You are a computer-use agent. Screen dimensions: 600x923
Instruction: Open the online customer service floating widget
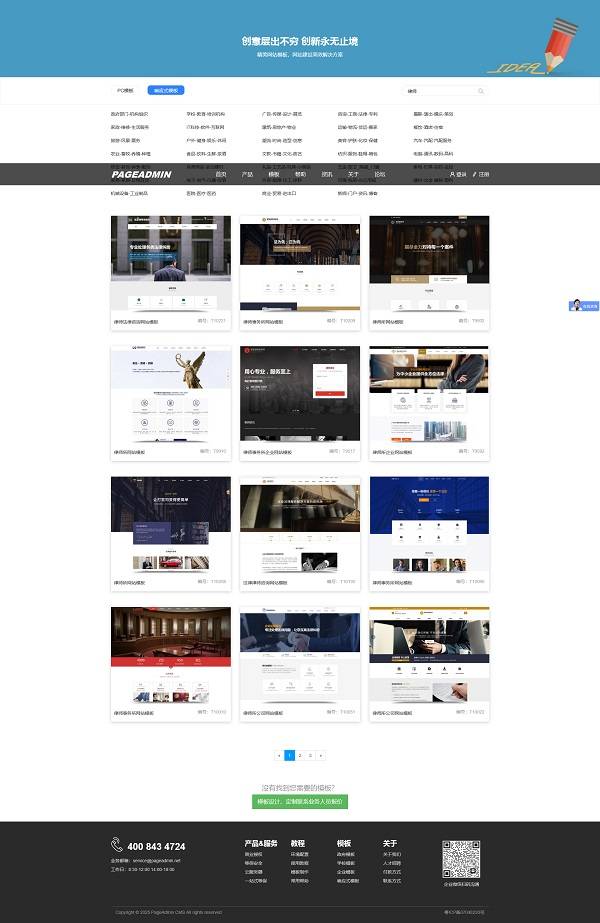click(583, 306)
